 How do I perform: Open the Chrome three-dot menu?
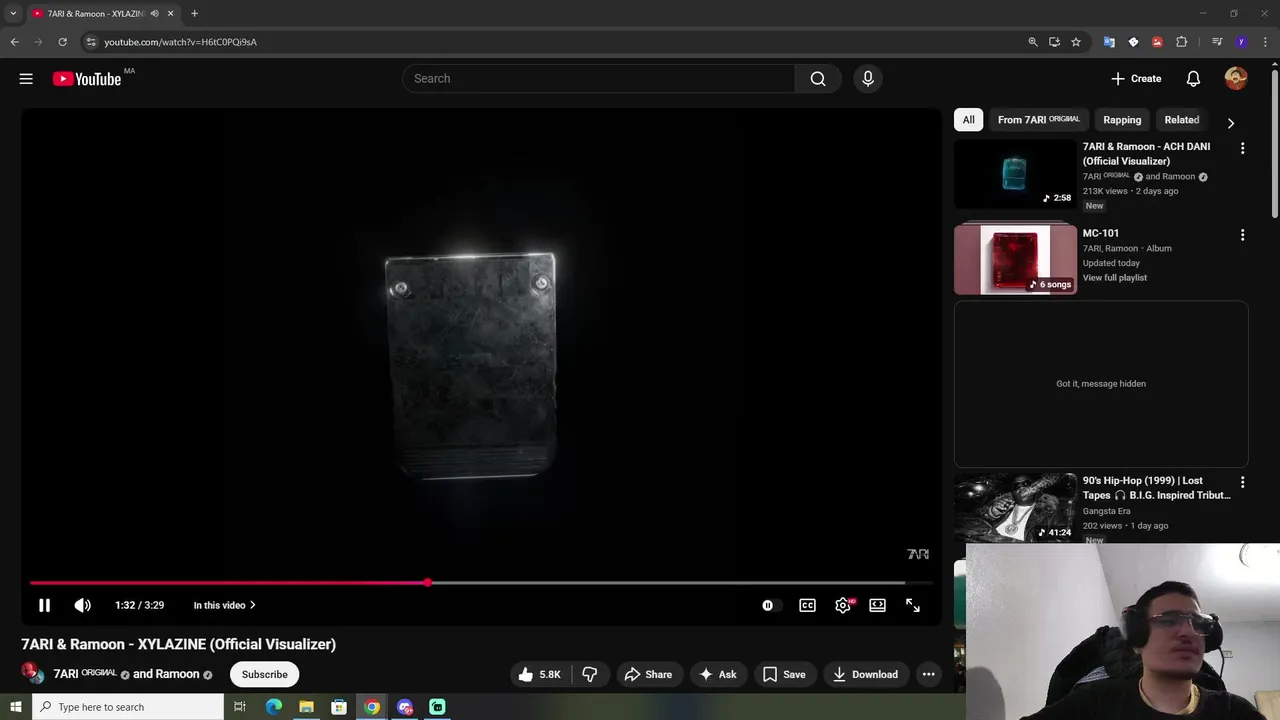[x=1265, y=42]
